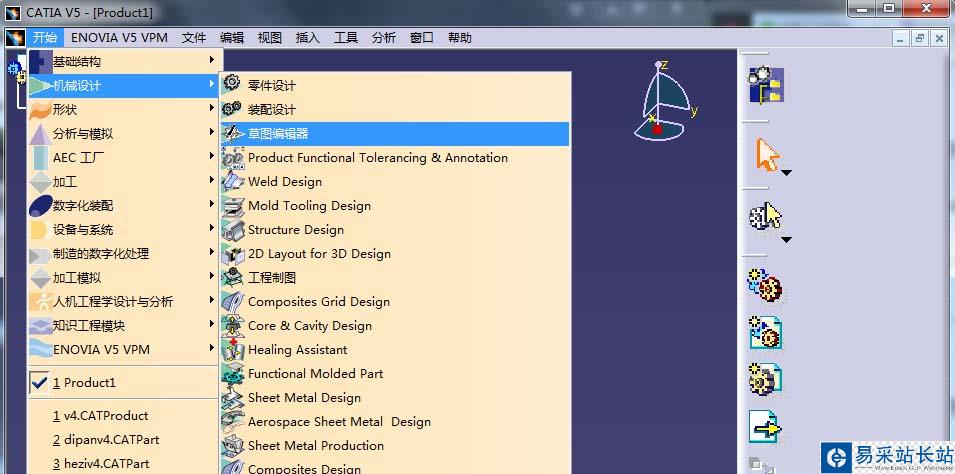955x474 pixels.
Task: Choose the orange Select arrow tool
Action: pyautogui.click(x=767, y=155)
